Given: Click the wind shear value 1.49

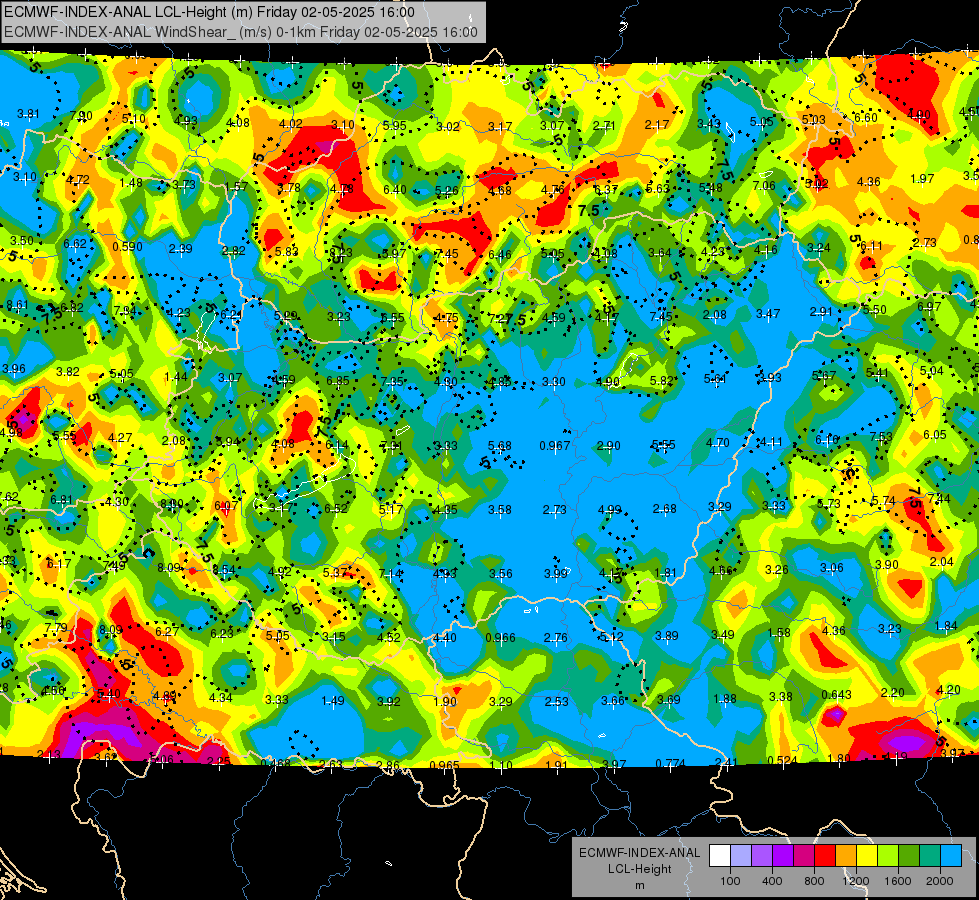Looking at the screenshot, I should (333, 701).
